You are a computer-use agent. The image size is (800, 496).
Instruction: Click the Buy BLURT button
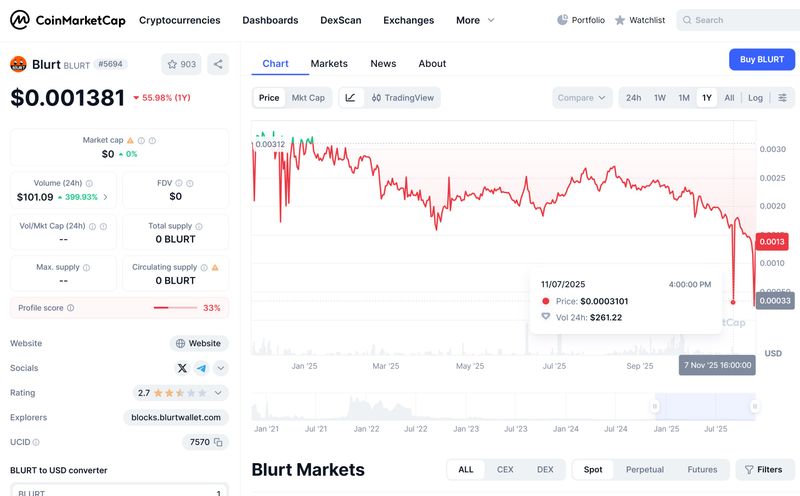[x=761, y=59]
